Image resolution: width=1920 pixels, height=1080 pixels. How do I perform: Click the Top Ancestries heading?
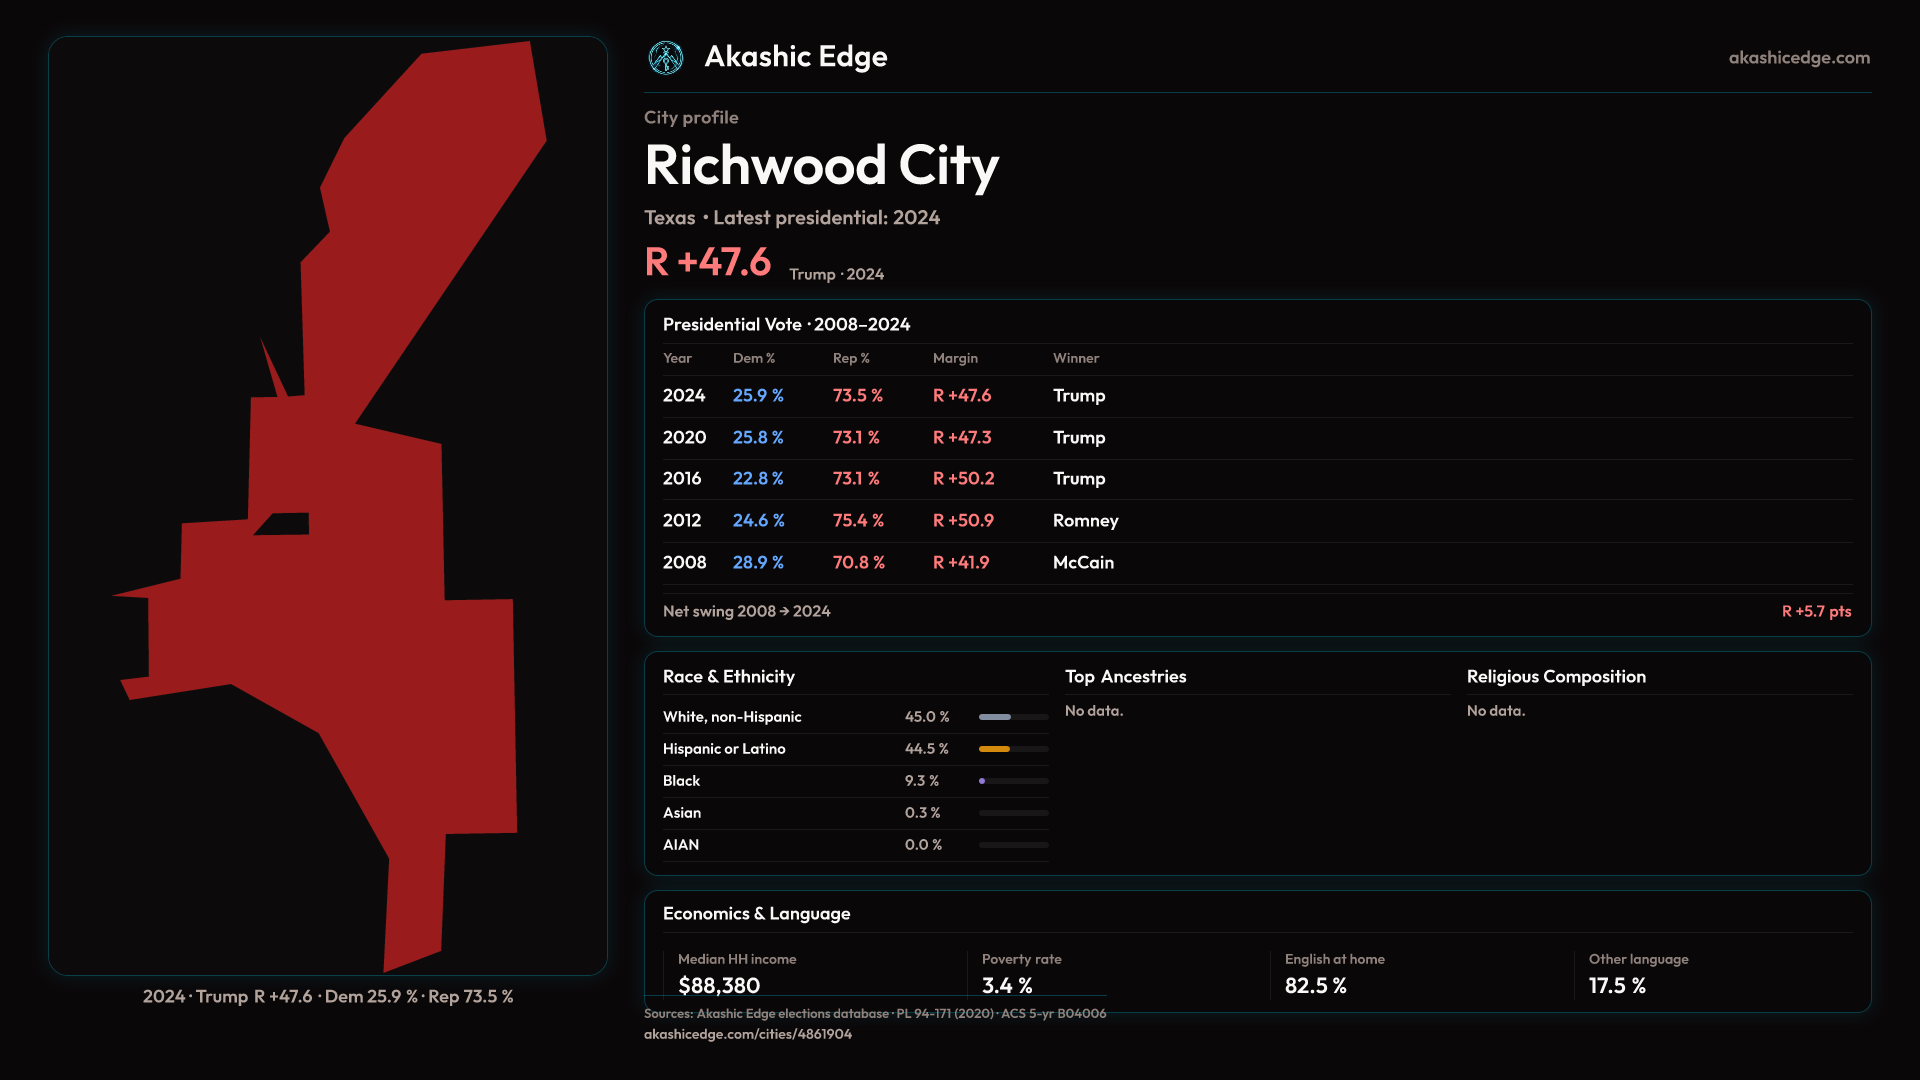click(1125, 677)
